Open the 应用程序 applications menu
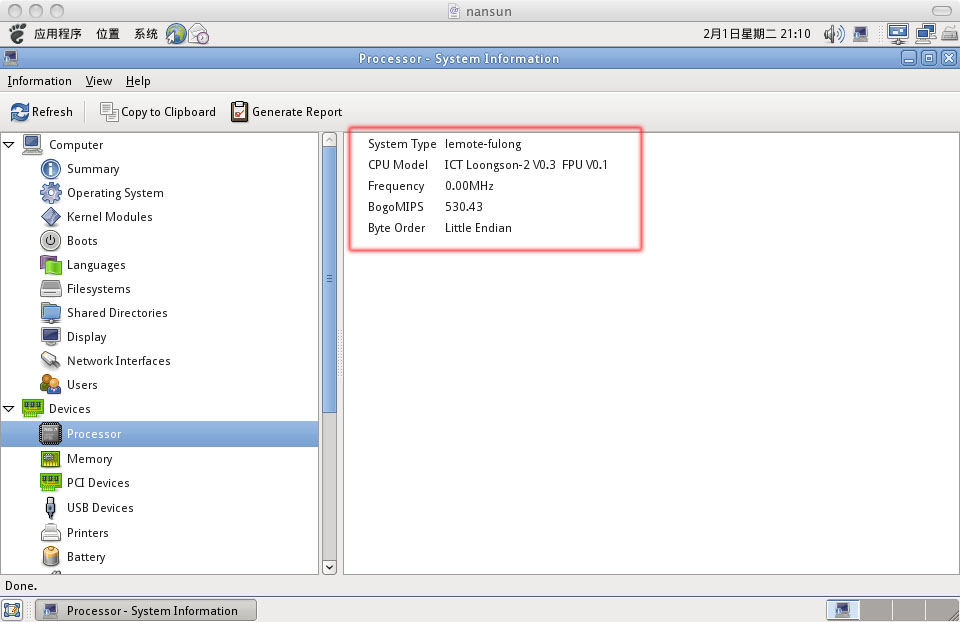The width and height of the screenshot is (960, 622). click(x=58, y=34)
